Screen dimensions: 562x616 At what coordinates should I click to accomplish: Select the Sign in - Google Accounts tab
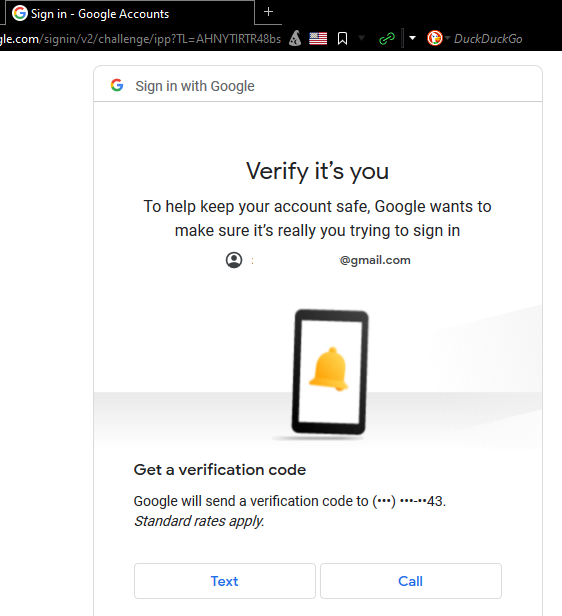(x=130, y=13)
